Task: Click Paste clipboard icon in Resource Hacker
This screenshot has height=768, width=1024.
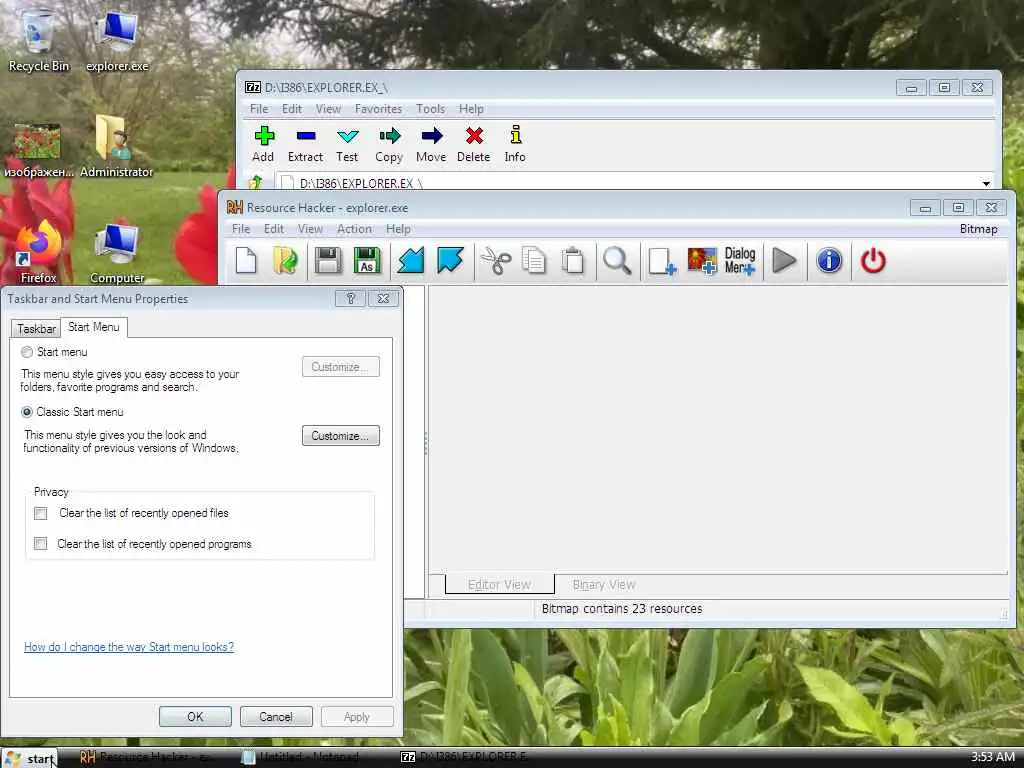Action: pos(573,261)
